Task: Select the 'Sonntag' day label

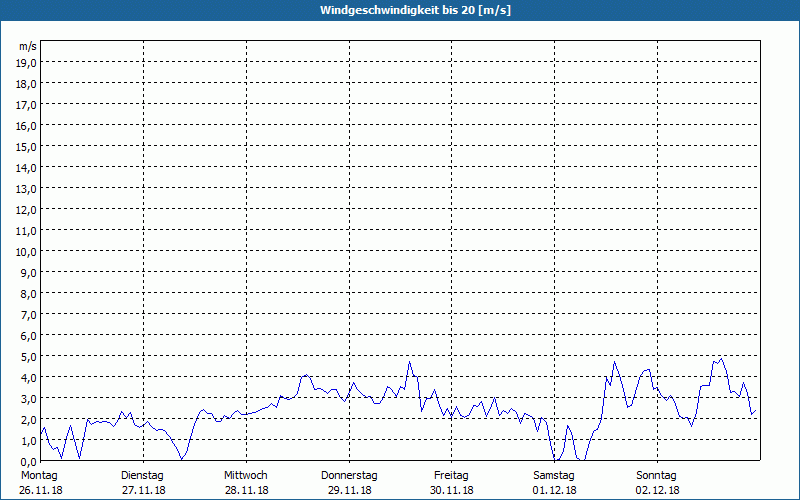Action: (x=656, y=476)
